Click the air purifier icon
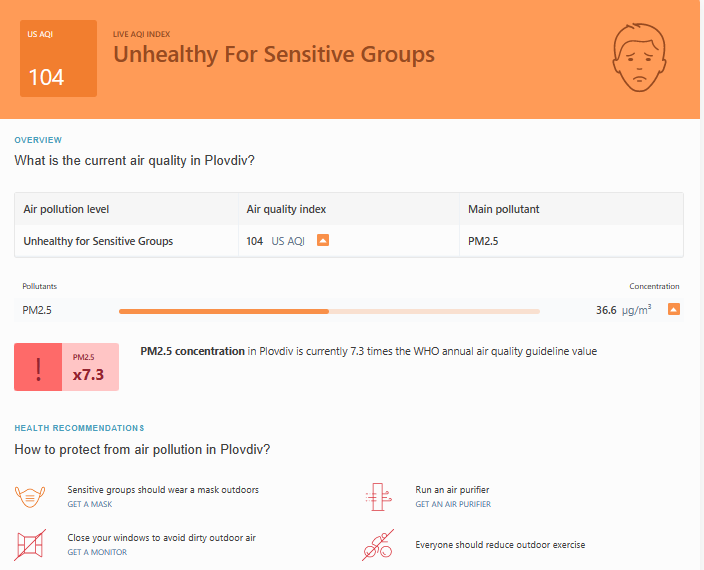This screenshot has height=570, width=704. pos(379,496)
